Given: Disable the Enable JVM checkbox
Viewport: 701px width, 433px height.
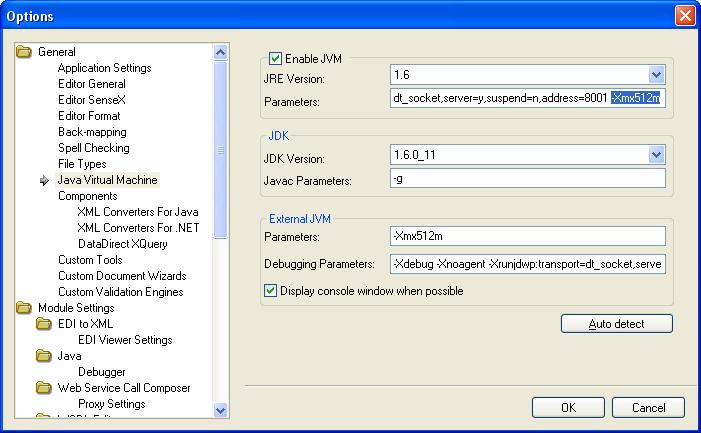Looking at the screenshot, I should pyautogui.click(x=275, y=59).
